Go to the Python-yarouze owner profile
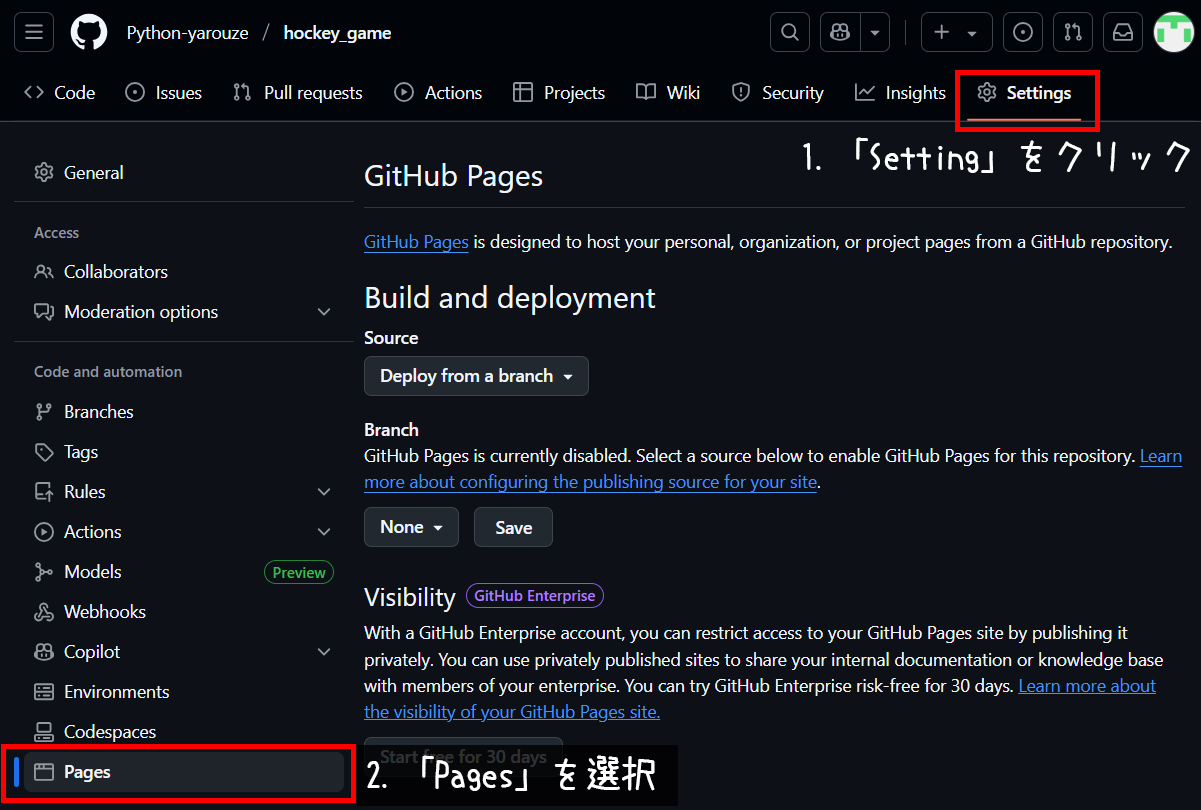The height and width of the screenshot is (810, 1201). (187, 33)
